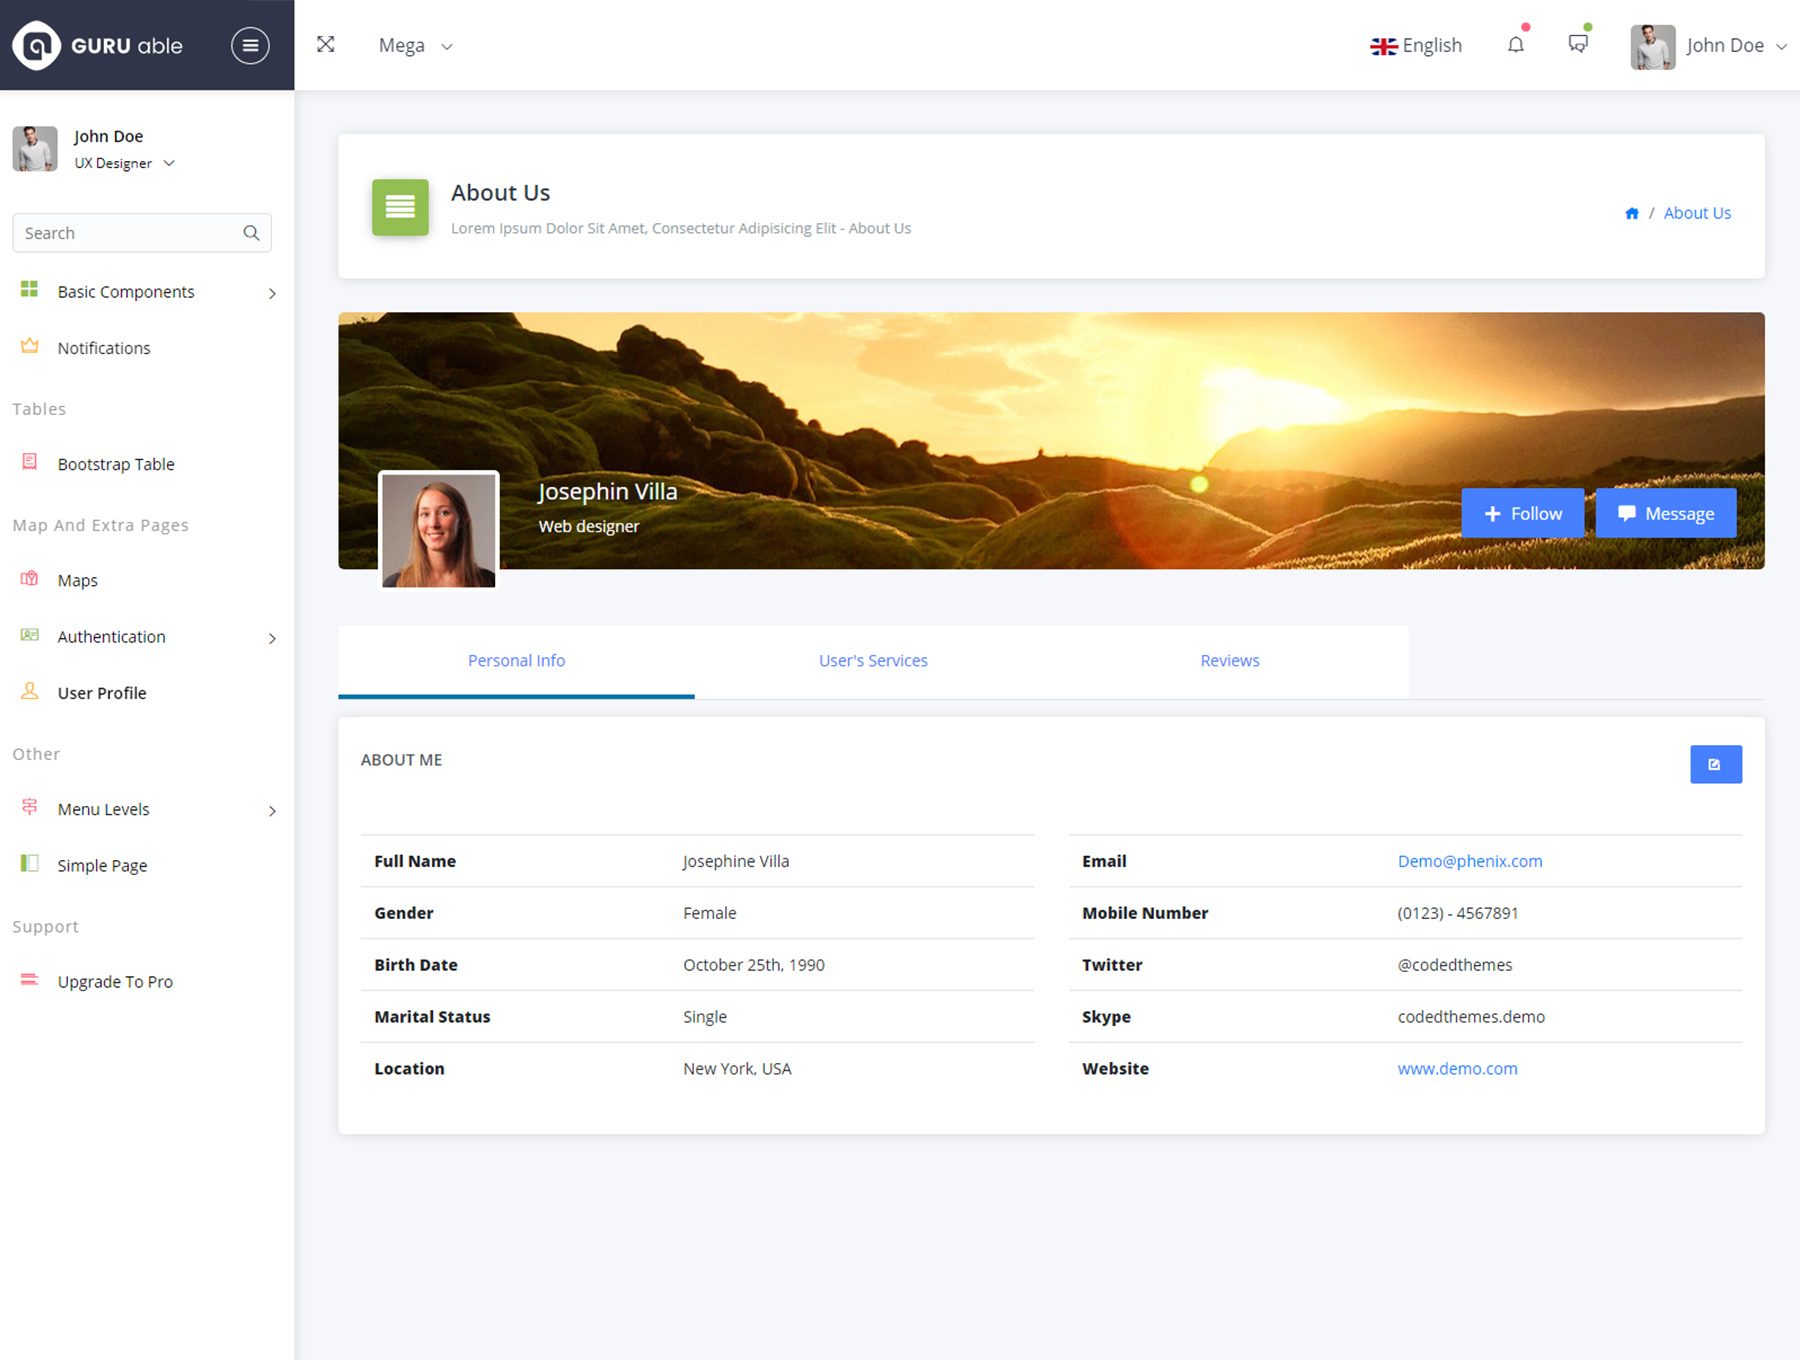This screenshot has height=1360, width=1800.
Task: Click the fullscreen expand icon
Action: pyautogui.click(x=325, y=45)
